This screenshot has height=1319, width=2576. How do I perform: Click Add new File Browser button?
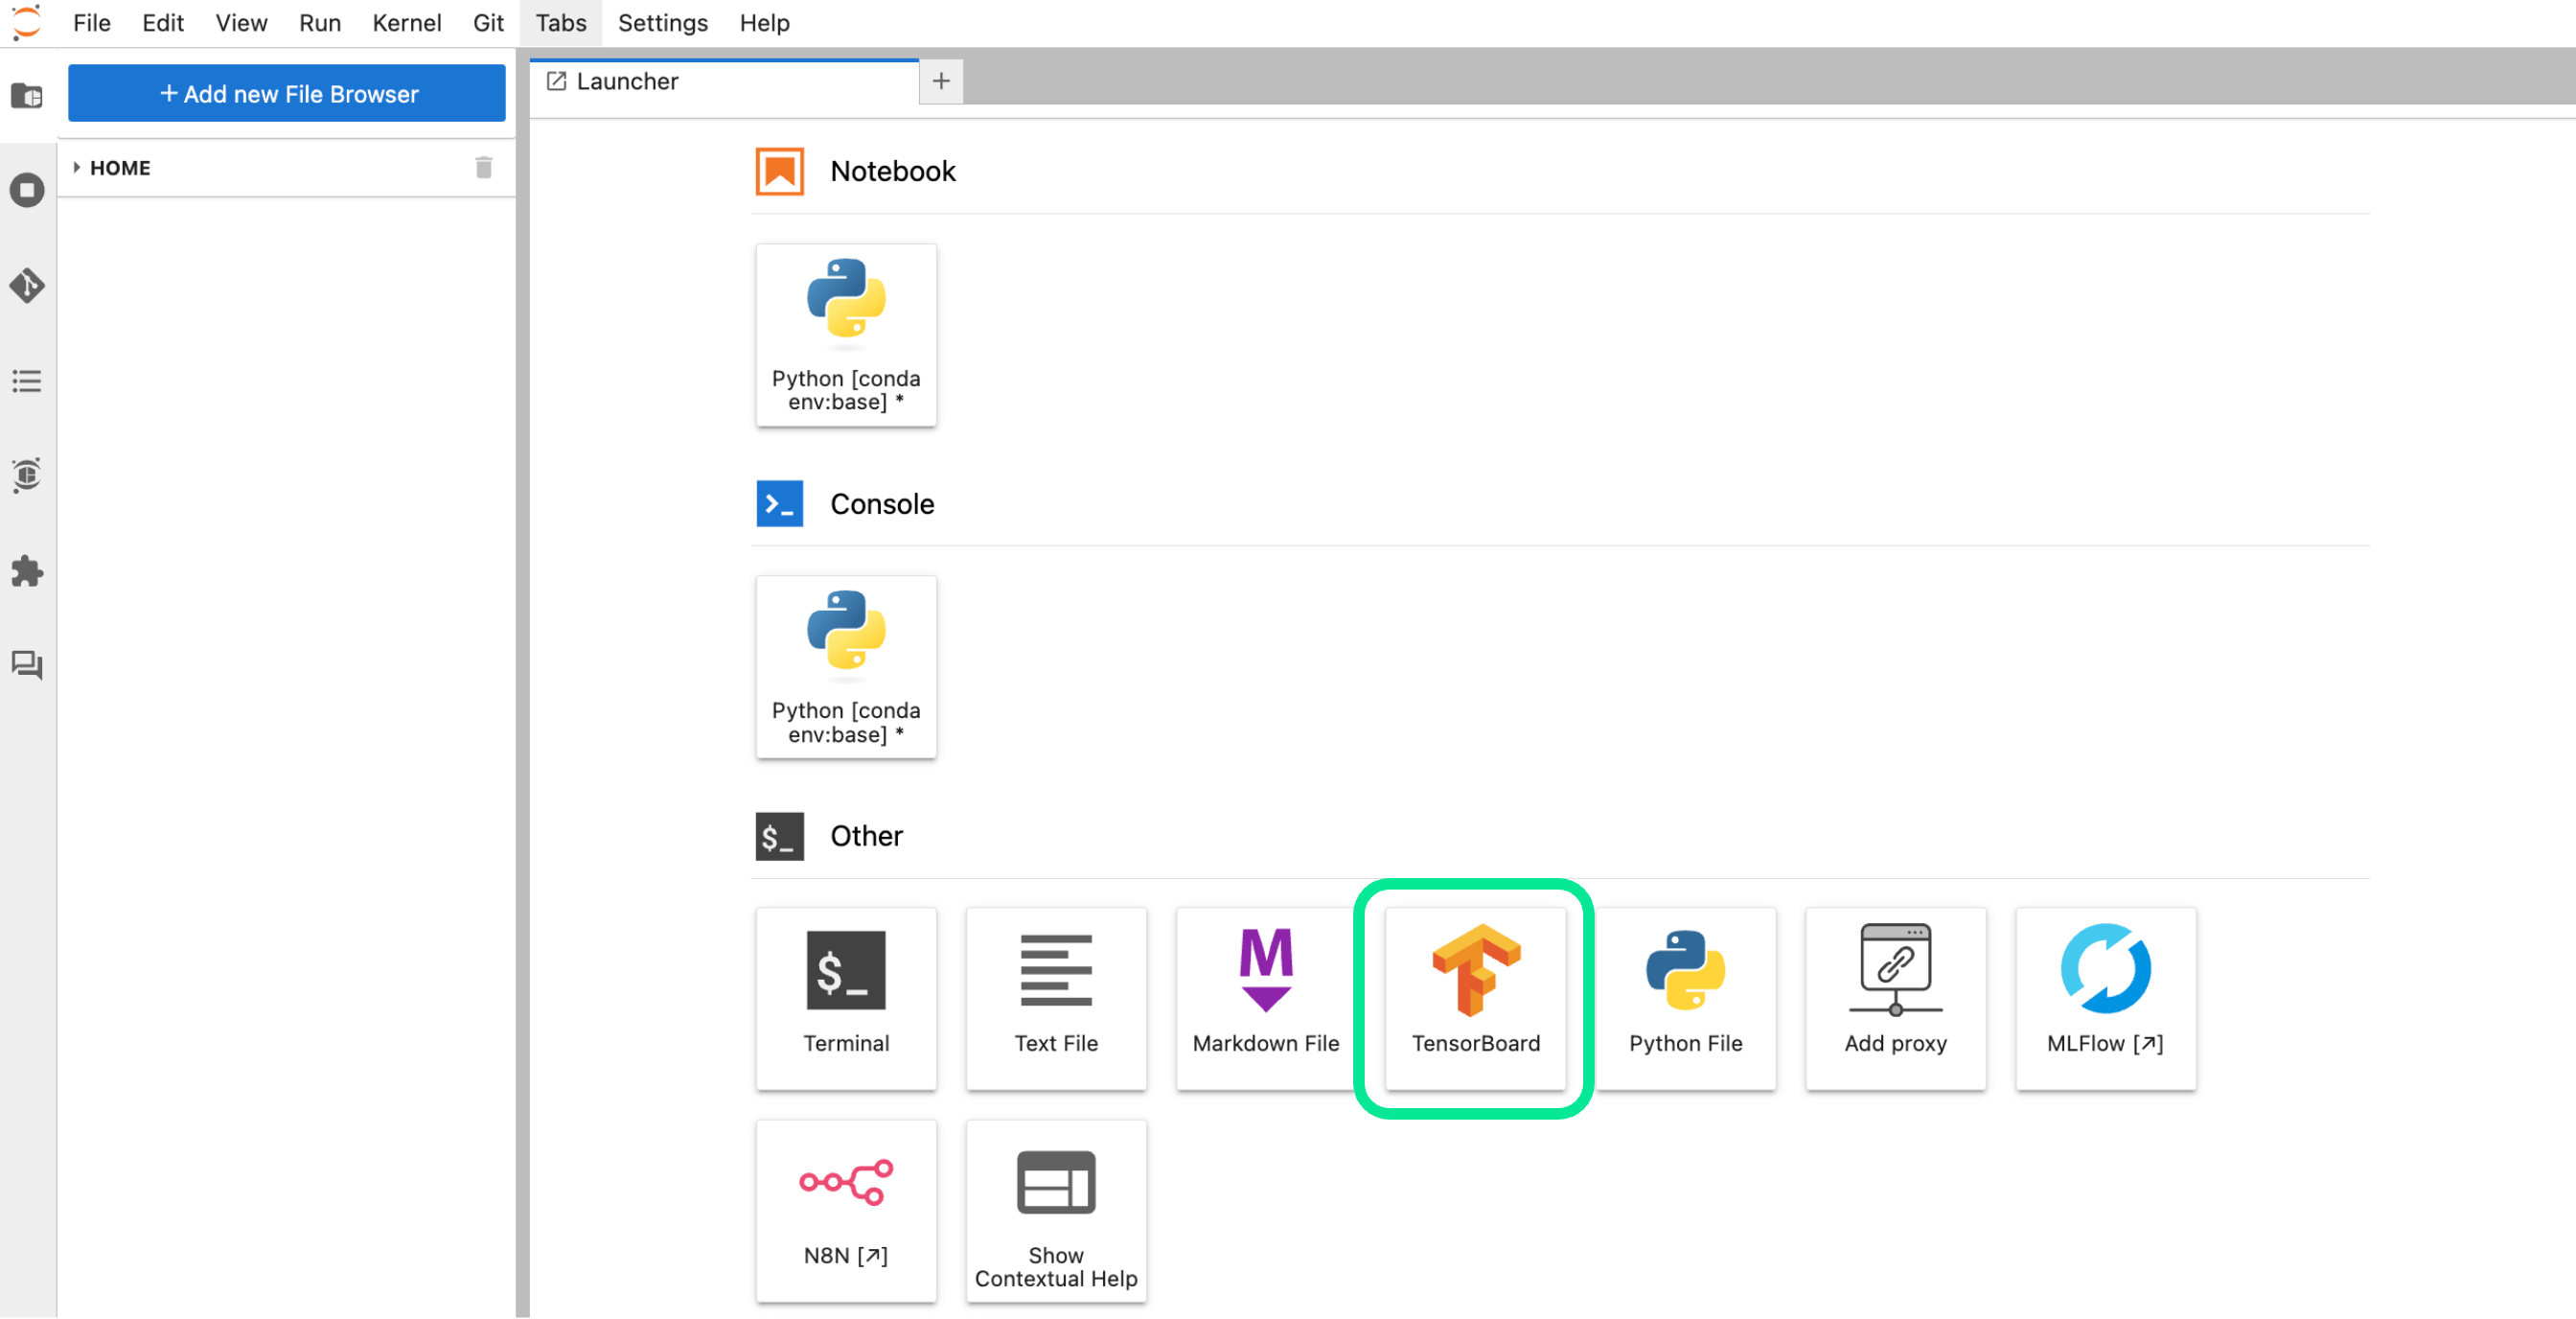point(287,94)
